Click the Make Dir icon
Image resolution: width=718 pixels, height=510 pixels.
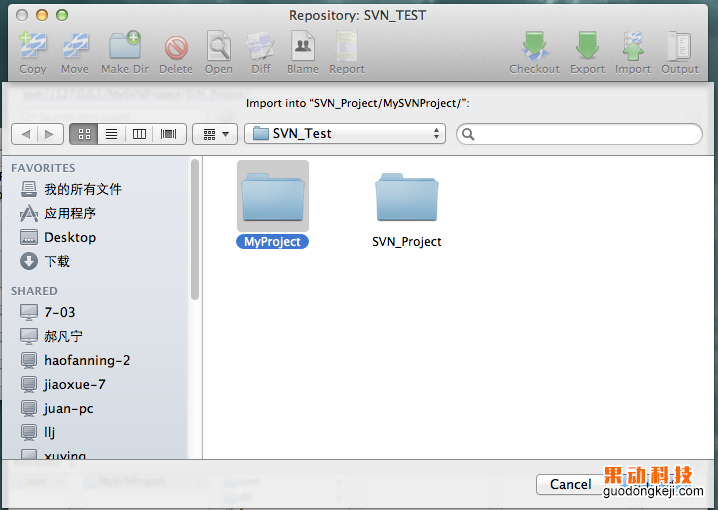[x=125, y=48]
